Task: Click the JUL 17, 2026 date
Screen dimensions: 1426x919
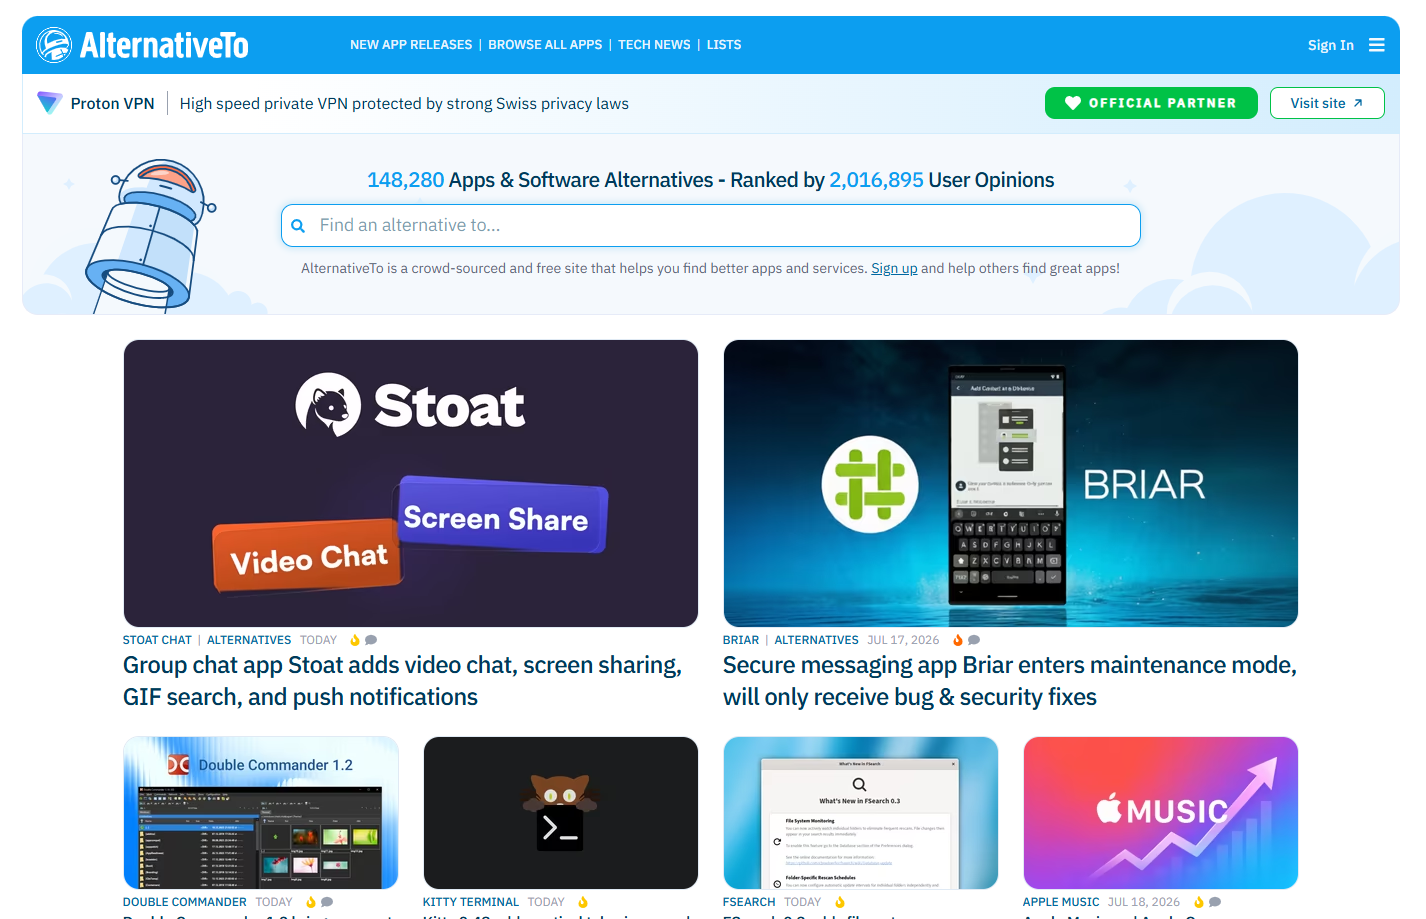Action: pyautogui.click(x=903, y=640)
